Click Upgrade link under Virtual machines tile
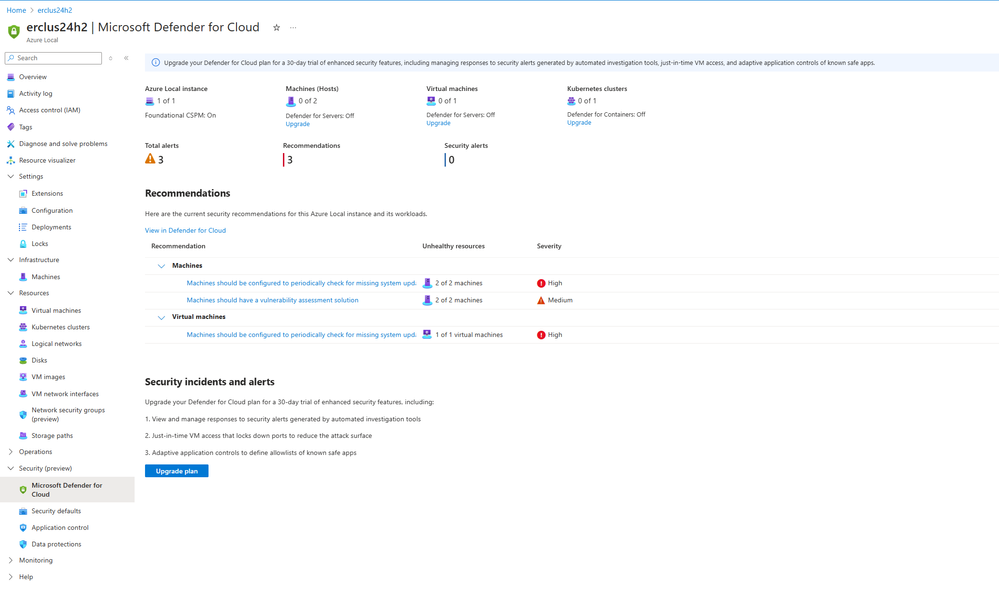The width and height of the screenshot is (999, 590). tap(438, 123)
